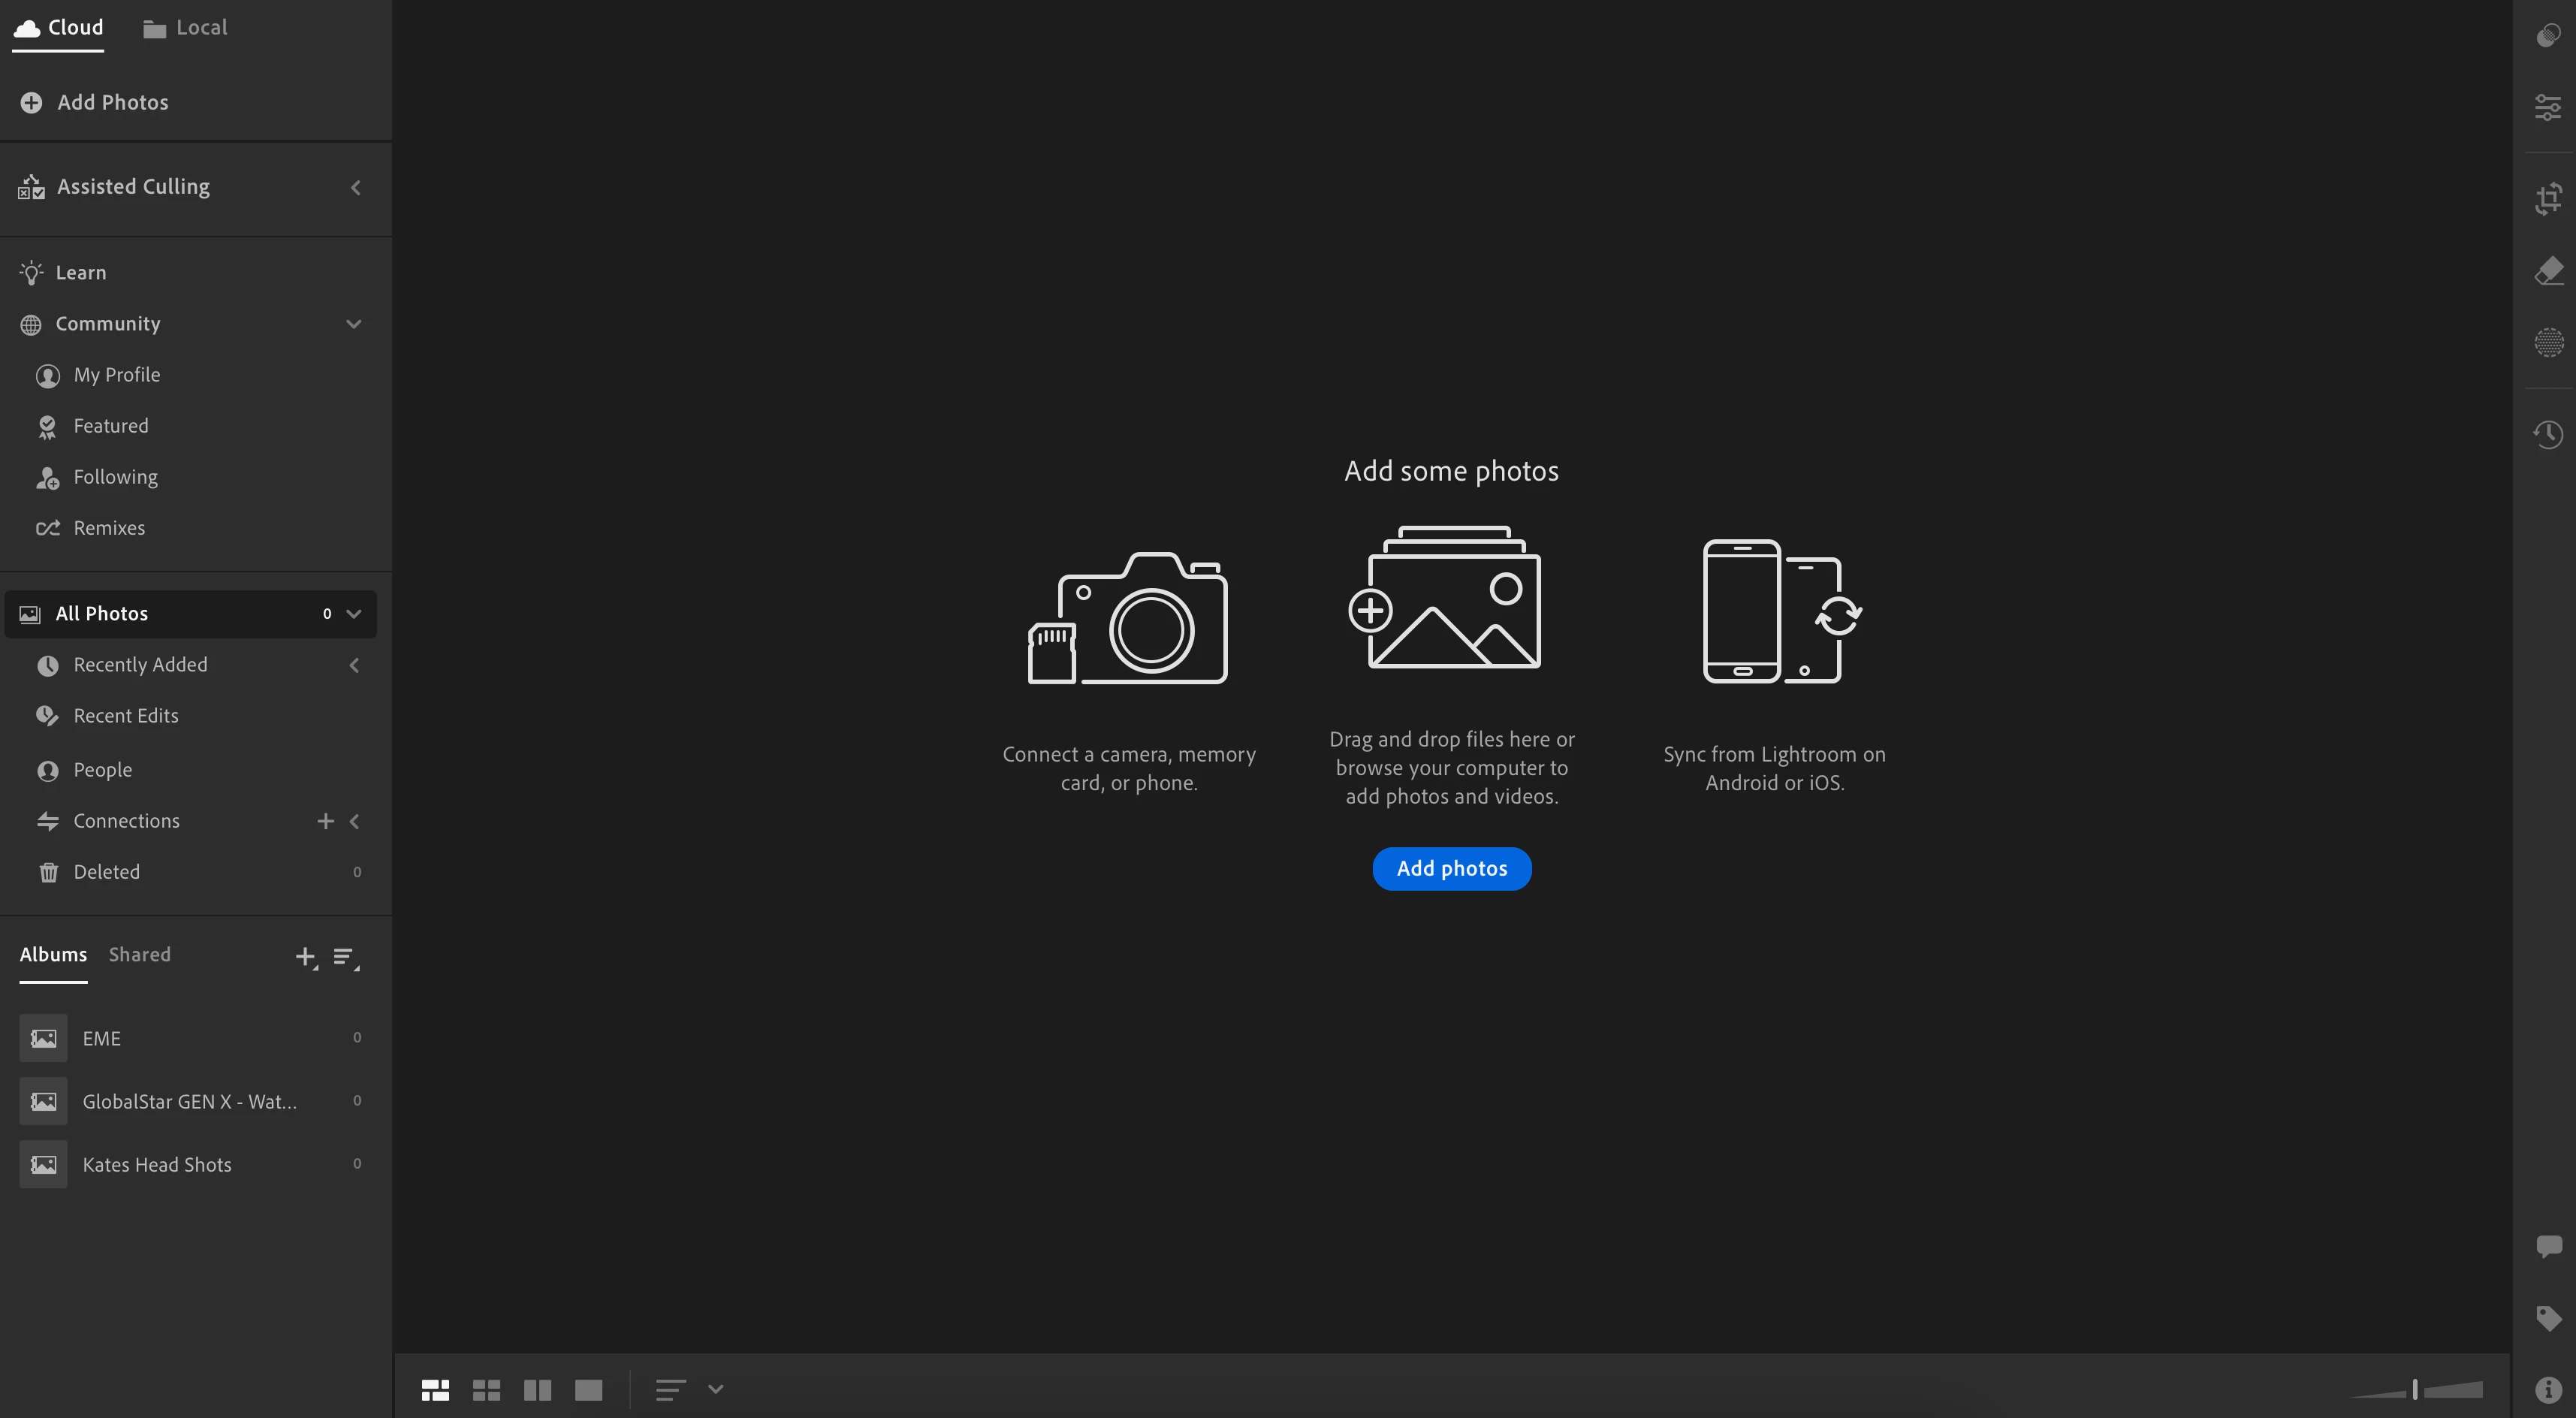This screenshot has width=2576, height=1418.
Task: Open the GlobalStar GEN X album
Action: (x=190, y=1101)
